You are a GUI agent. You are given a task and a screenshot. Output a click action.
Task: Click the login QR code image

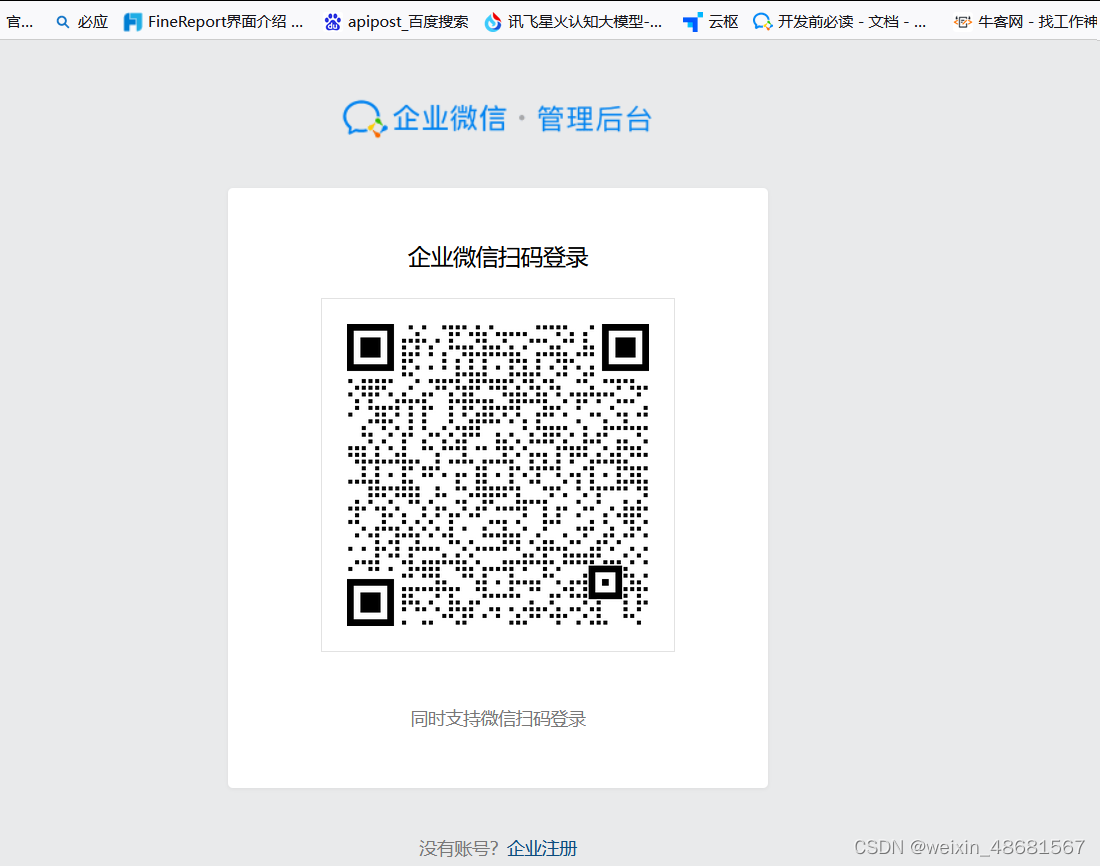pos(498,475)
